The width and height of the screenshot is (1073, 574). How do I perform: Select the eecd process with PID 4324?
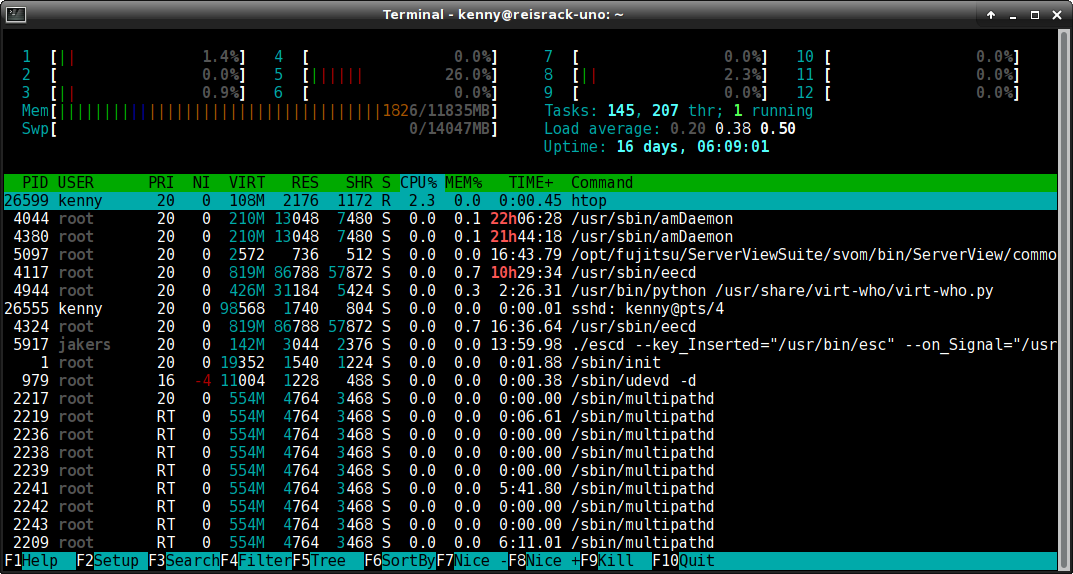point(530,326)
